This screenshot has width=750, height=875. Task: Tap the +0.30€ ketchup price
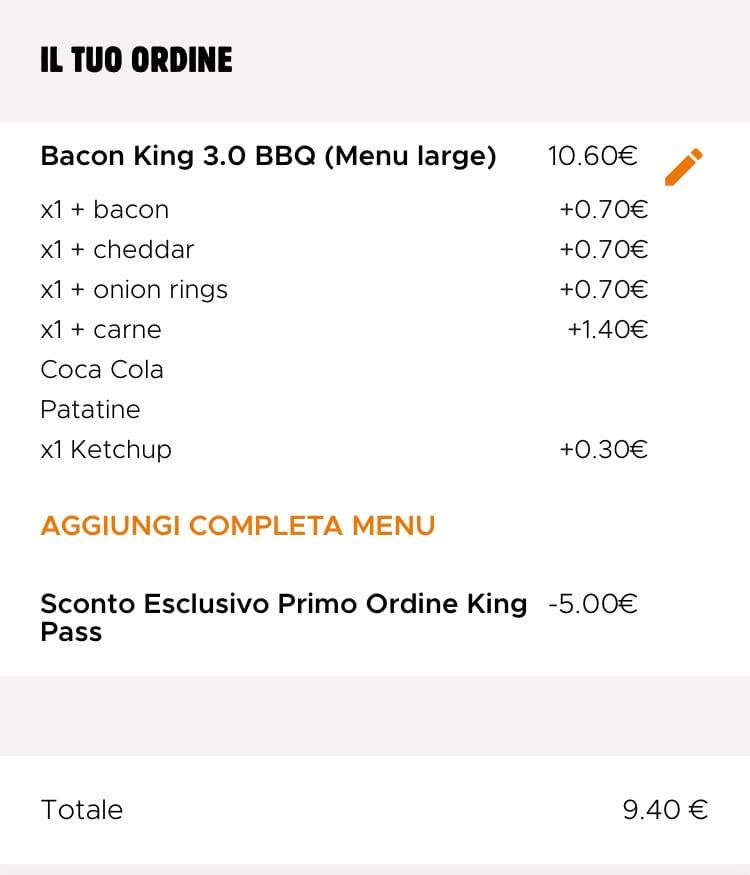click(x=603, y=450)
